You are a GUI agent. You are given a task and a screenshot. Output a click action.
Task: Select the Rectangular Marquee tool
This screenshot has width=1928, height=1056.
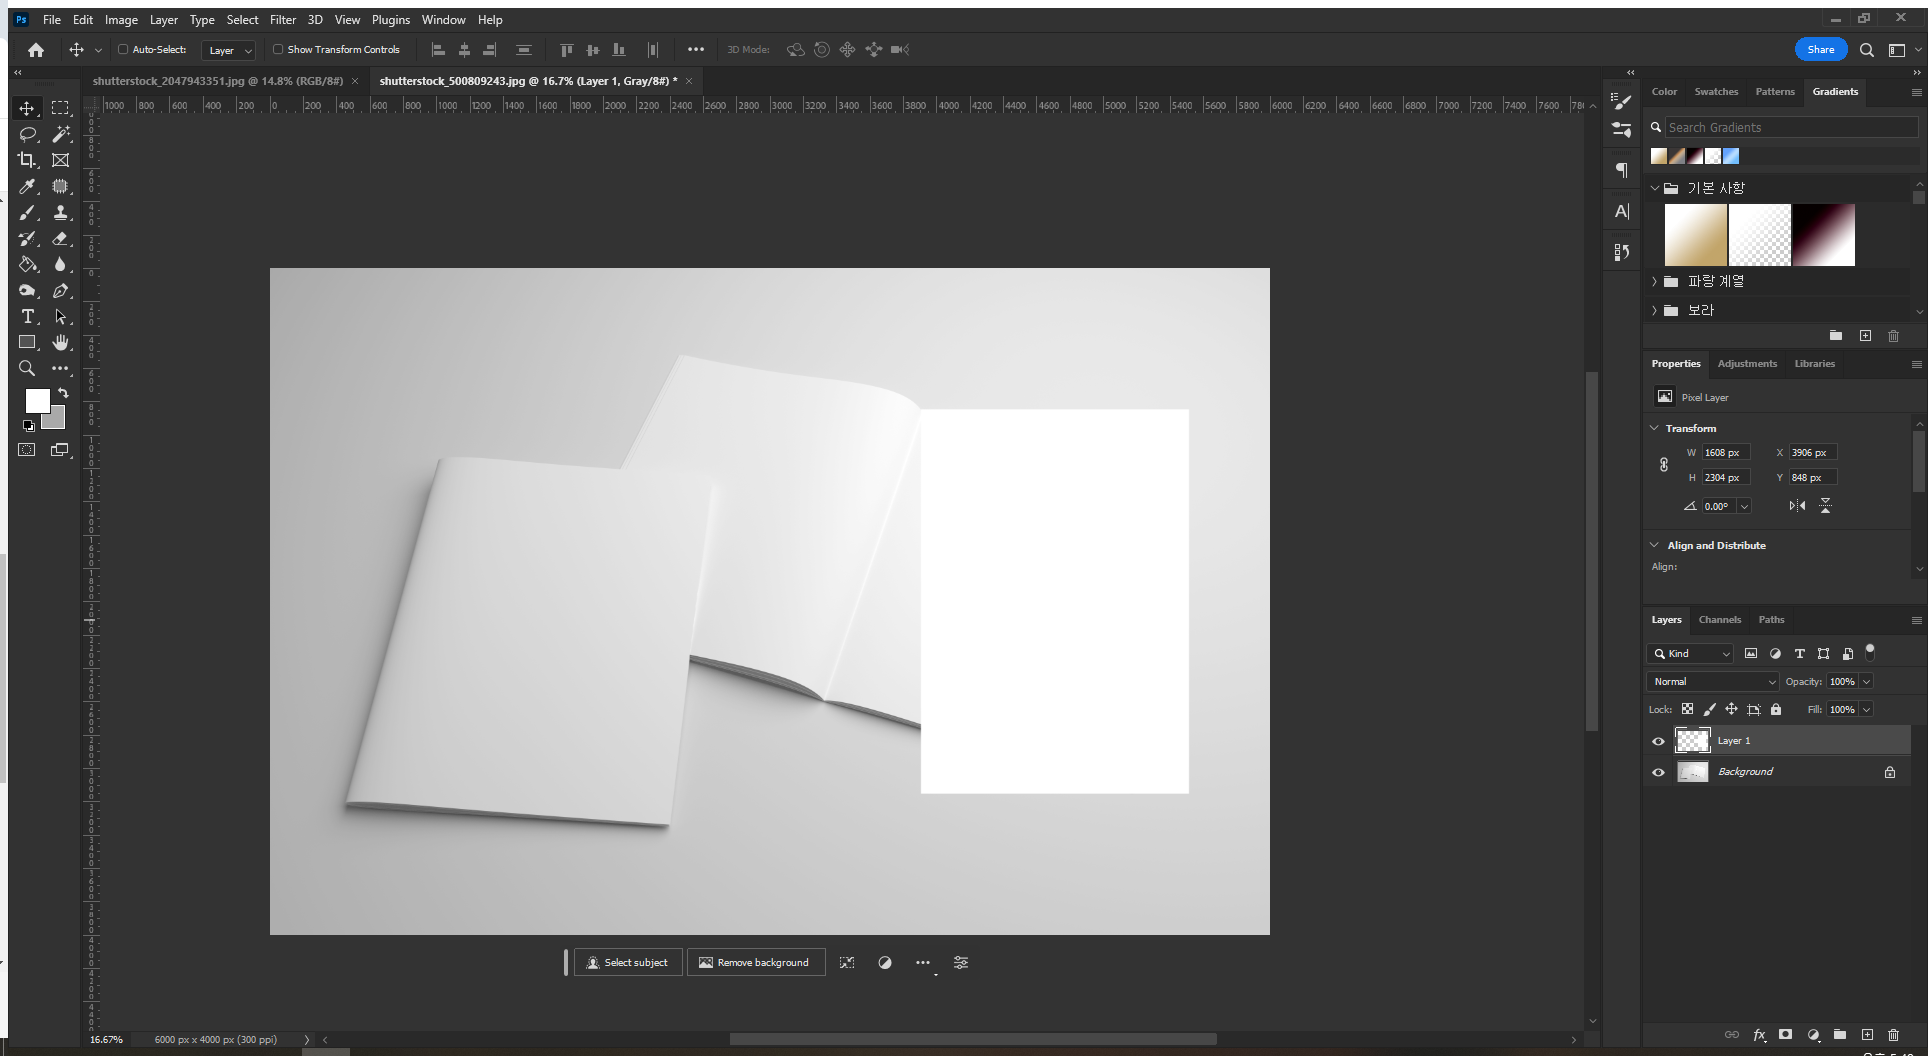(61, 108)
